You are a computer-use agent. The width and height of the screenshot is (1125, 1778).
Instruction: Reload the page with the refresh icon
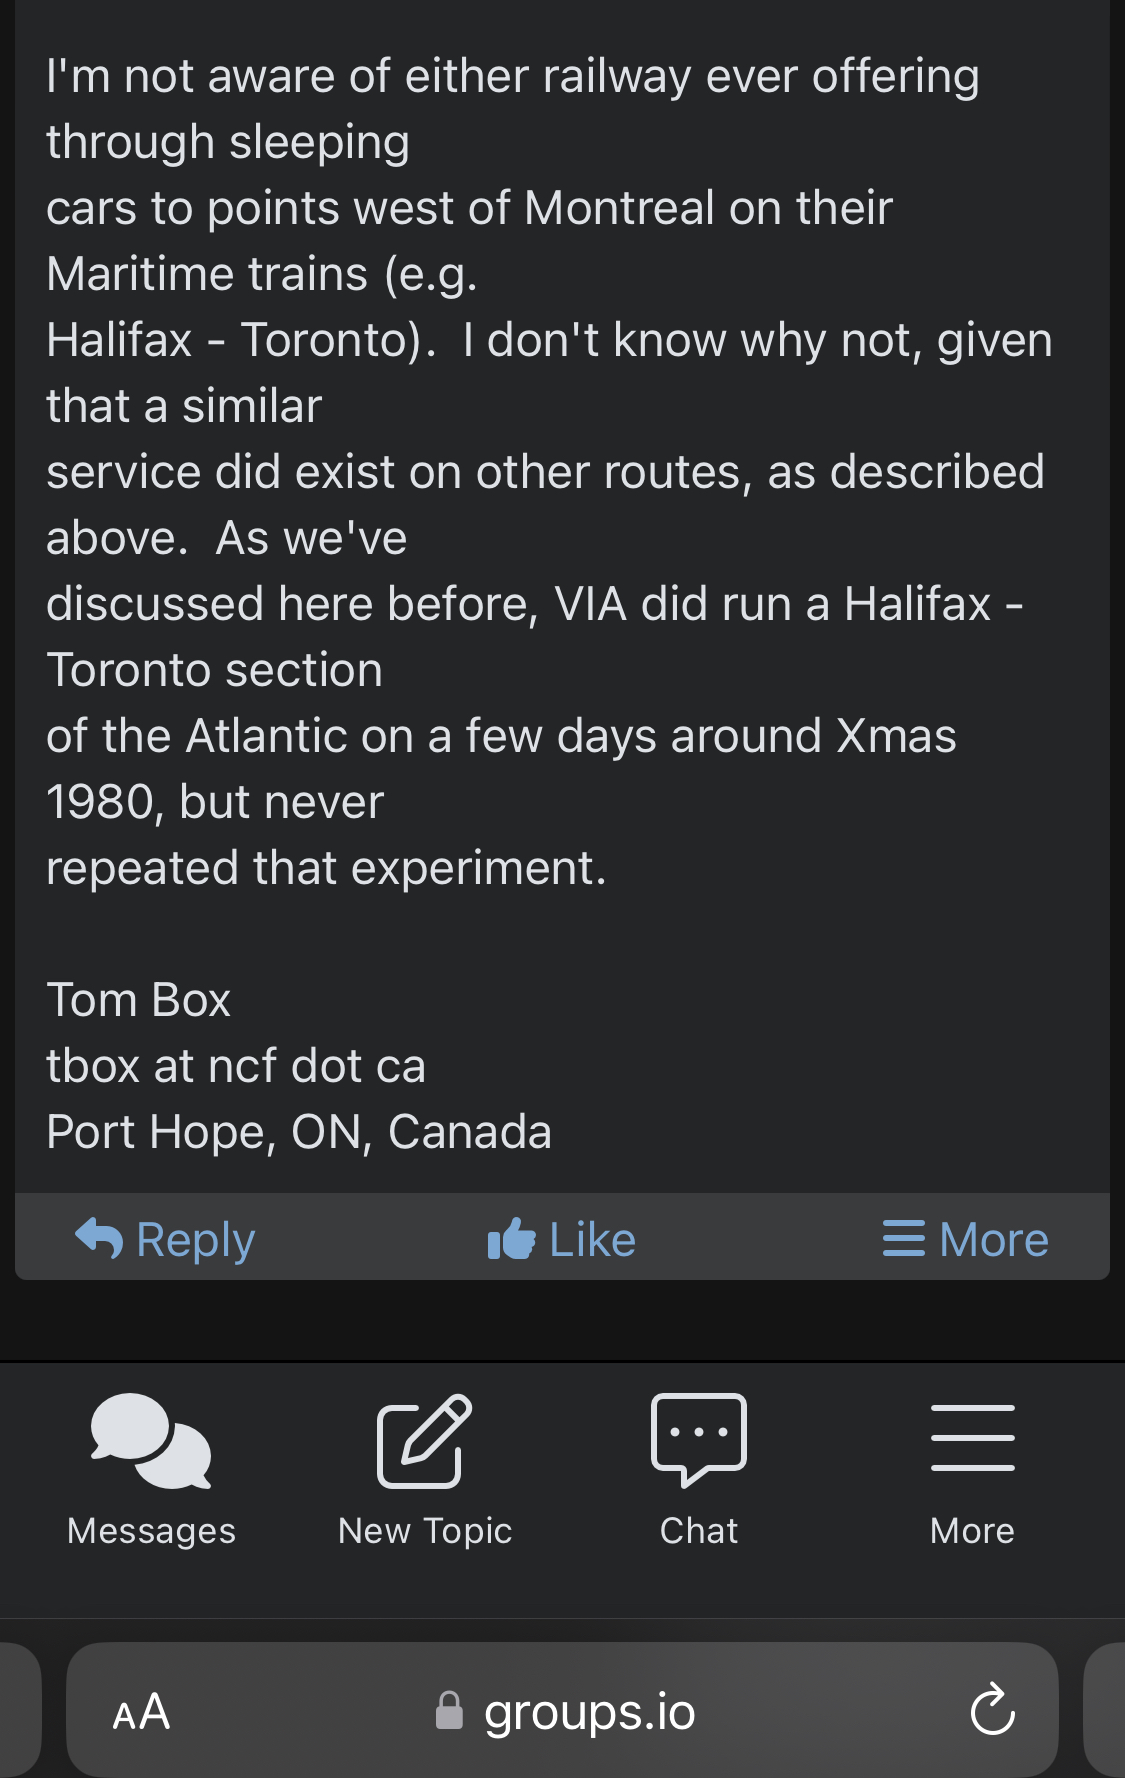pos(992,1710)
